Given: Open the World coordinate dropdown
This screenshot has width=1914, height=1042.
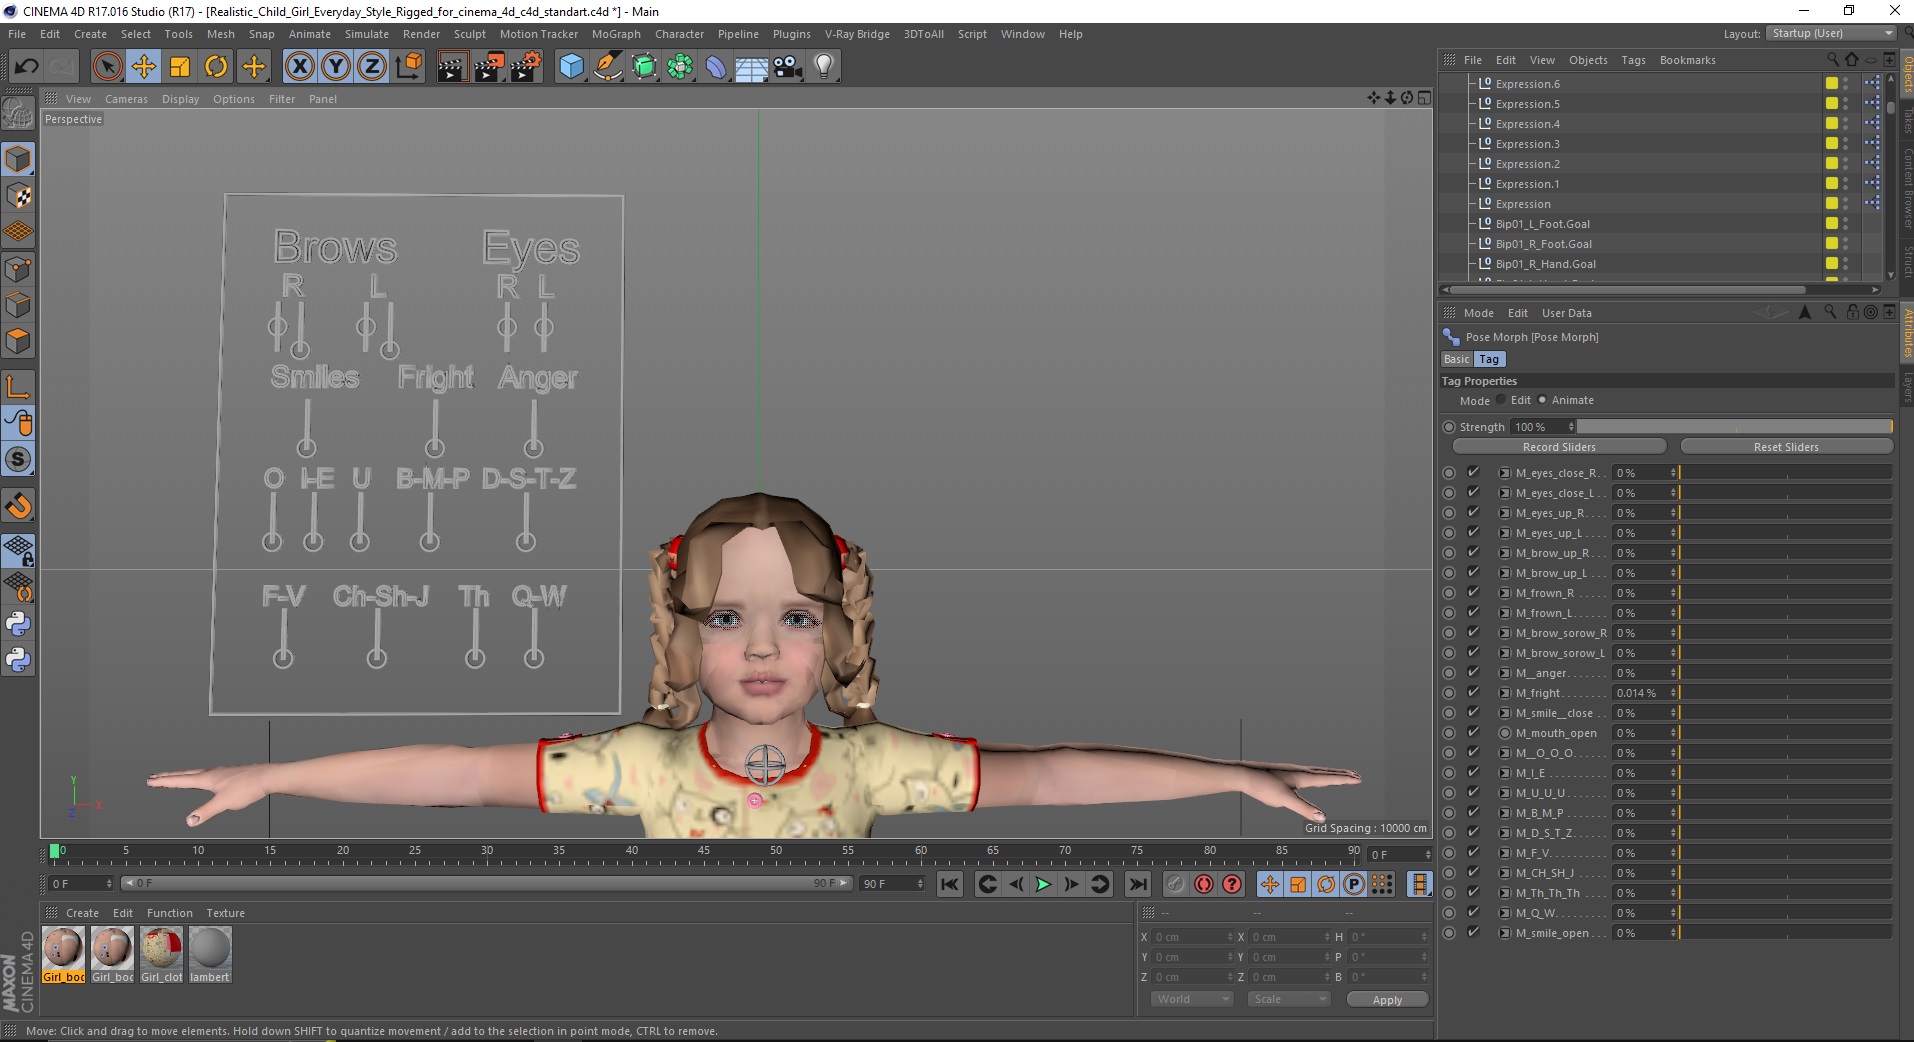Looking at the screenshot, I should coord(1191,999).
